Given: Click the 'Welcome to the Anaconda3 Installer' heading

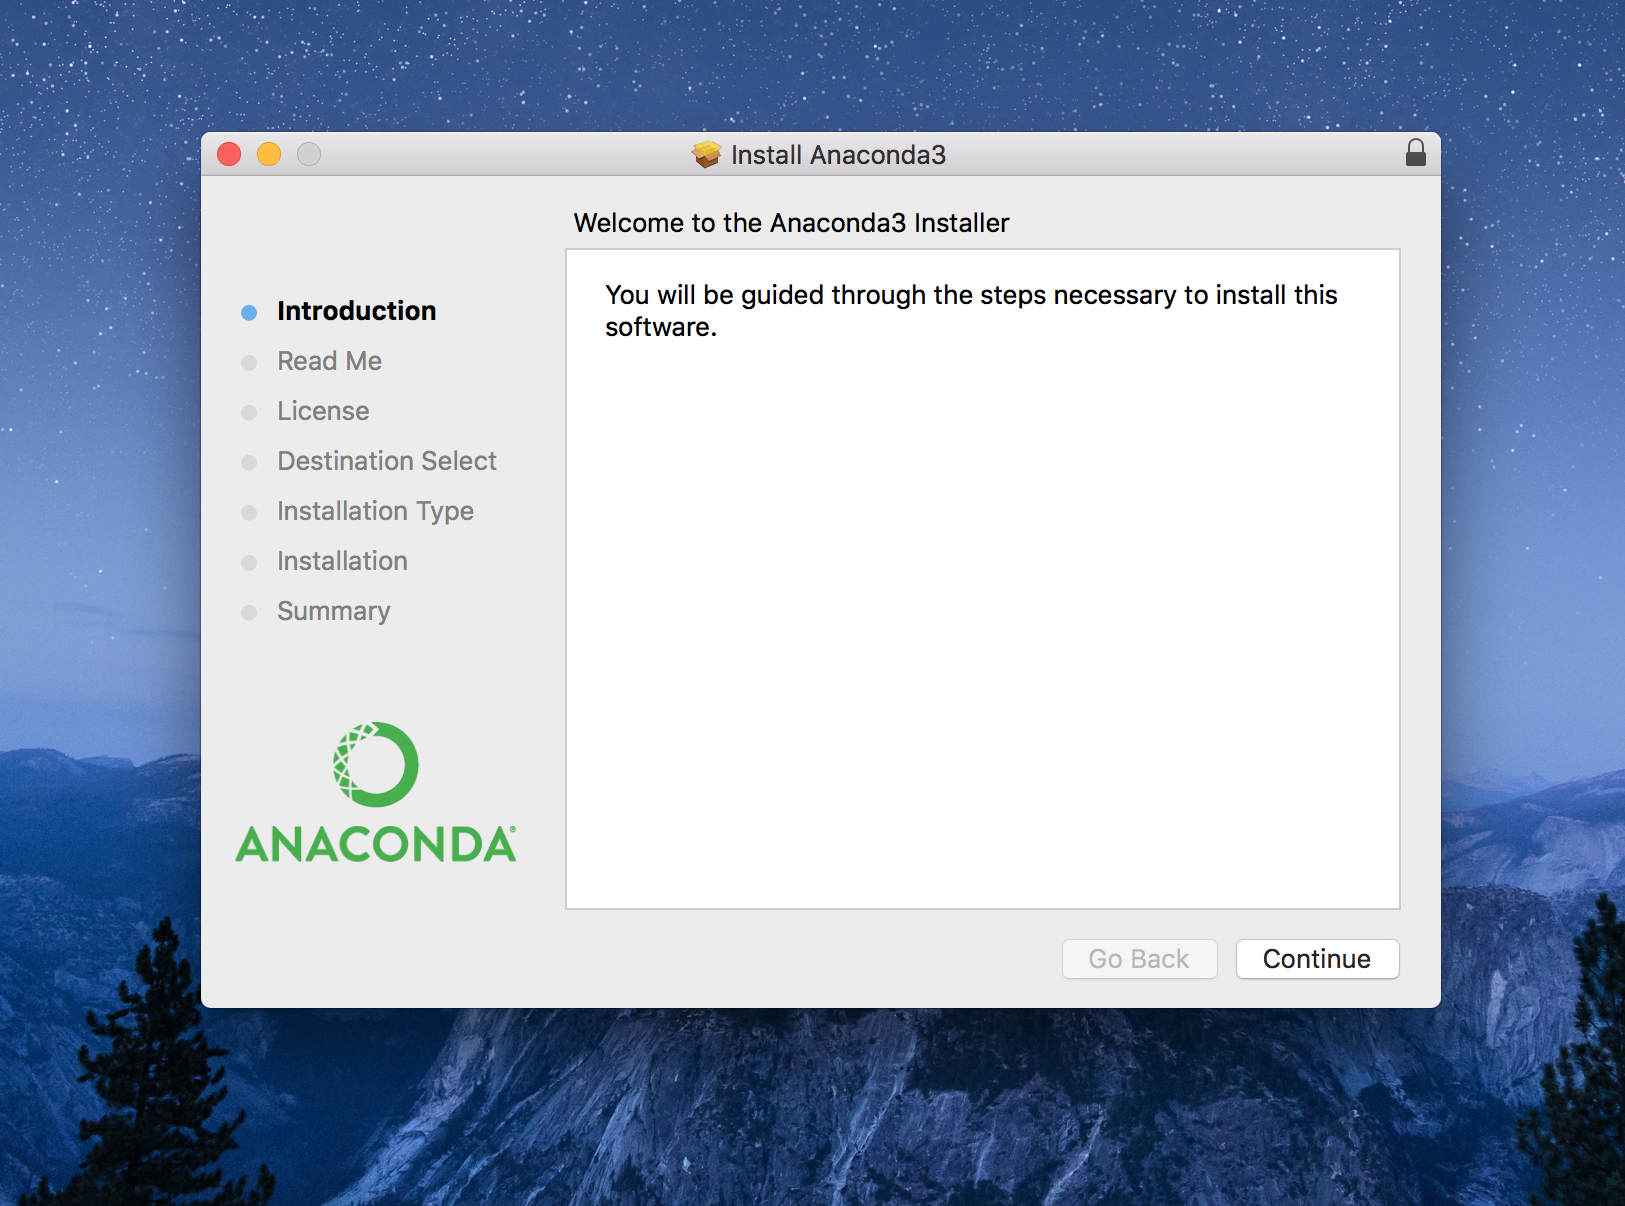Looking at the screenshot, I should coord(791,222).
